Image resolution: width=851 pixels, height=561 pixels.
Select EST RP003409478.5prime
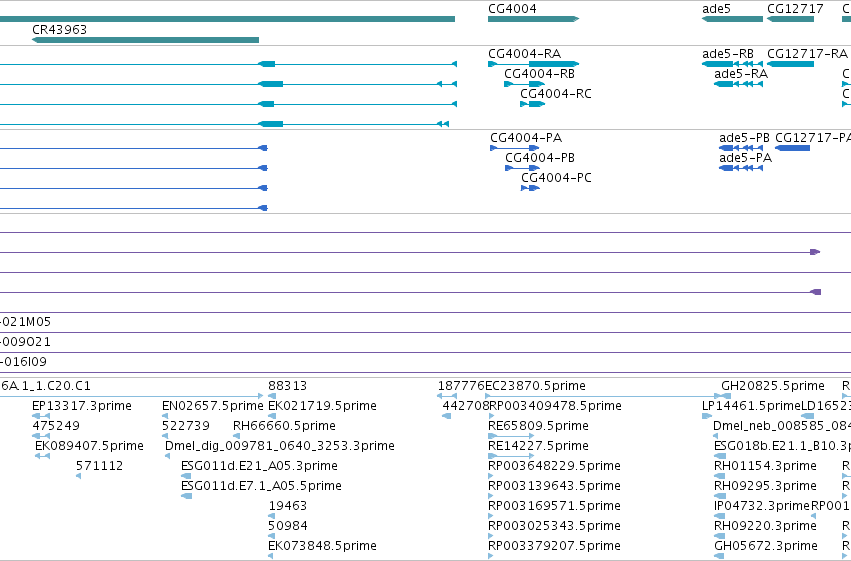click(x=555, y=406)
